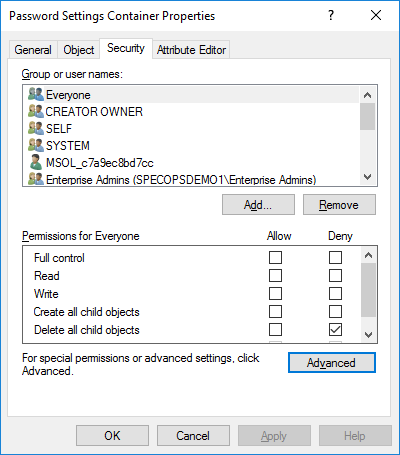Image resolution: width=400 pixels, height=455 pixels.
Task: Select the Everyone group icon
Action: coord(36,94)
